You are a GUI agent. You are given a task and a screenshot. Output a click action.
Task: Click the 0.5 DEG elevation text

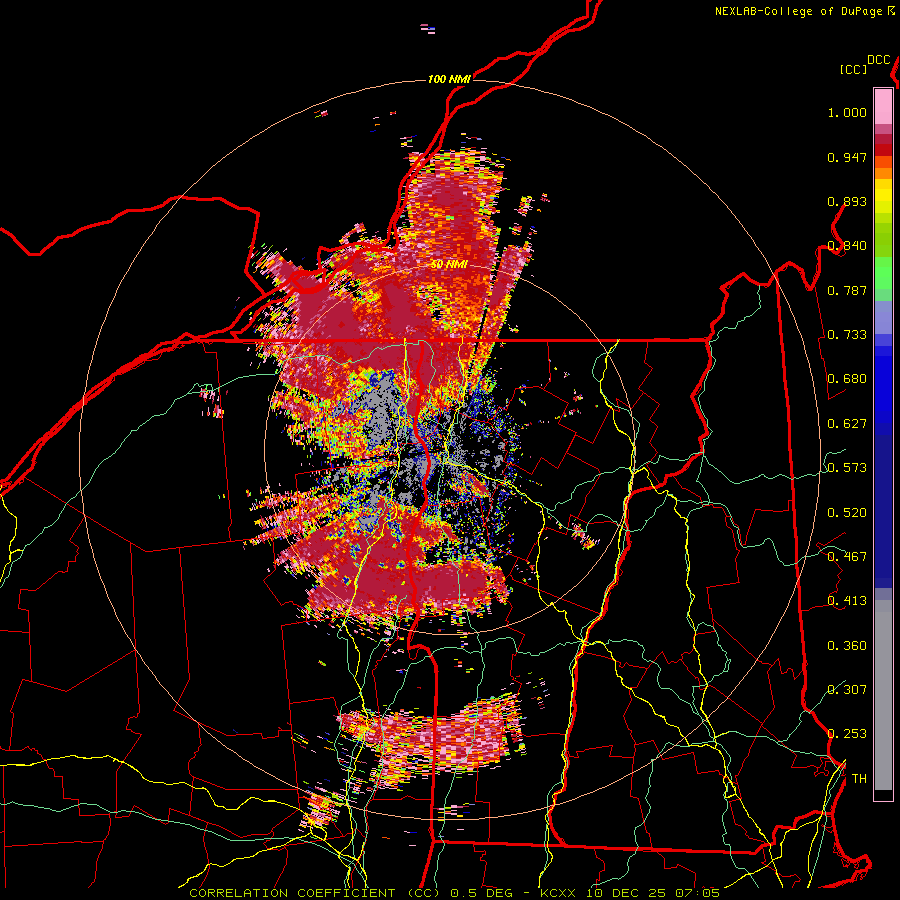click(480, 893)
